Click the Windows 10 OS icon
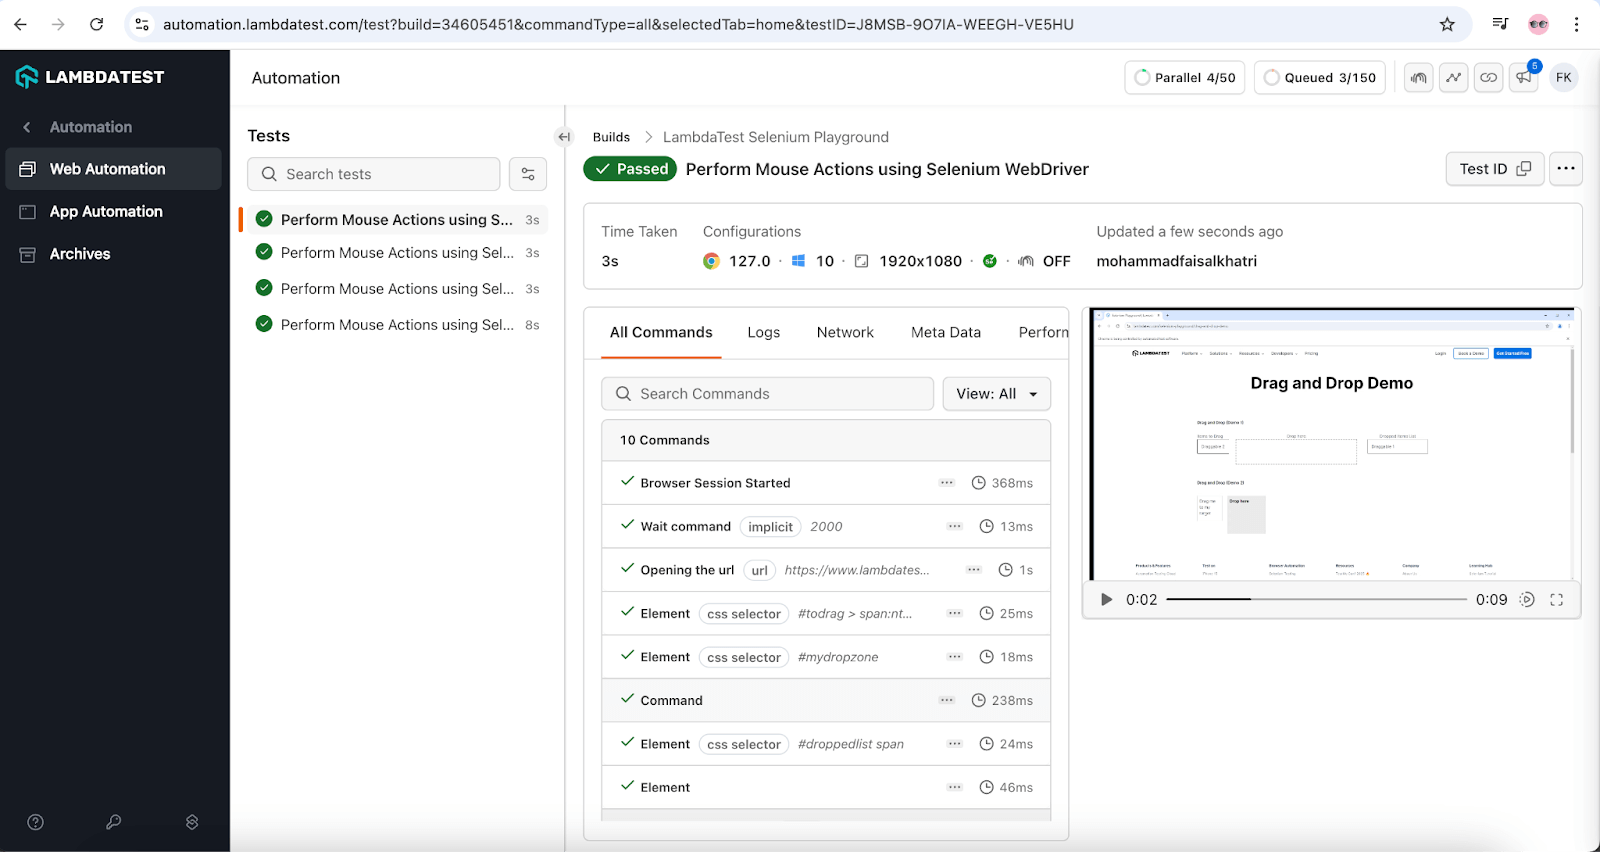This screenshot has width=1600, height=852. point(799,261)
